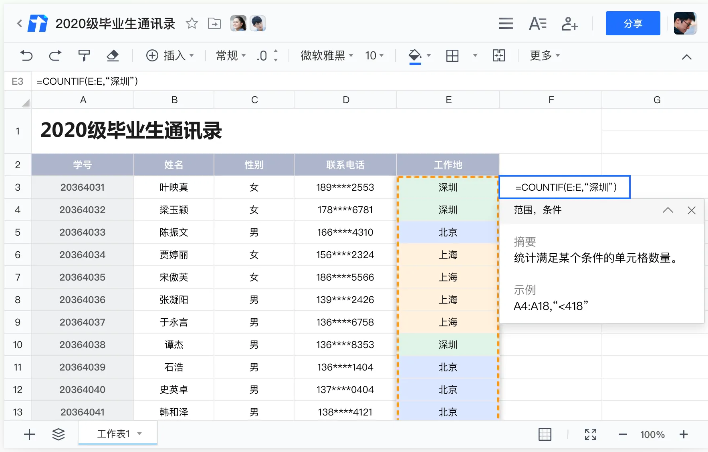This screenshot has width=708, height=452.
Task: Click the formula bar COUNTIF text
Action: point(87,81)
